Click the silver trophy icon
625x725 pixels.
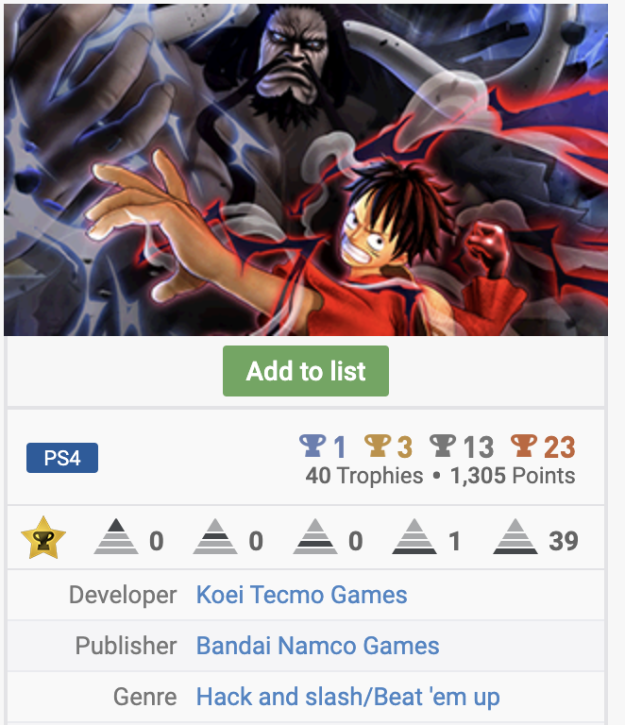click(443, 446)
